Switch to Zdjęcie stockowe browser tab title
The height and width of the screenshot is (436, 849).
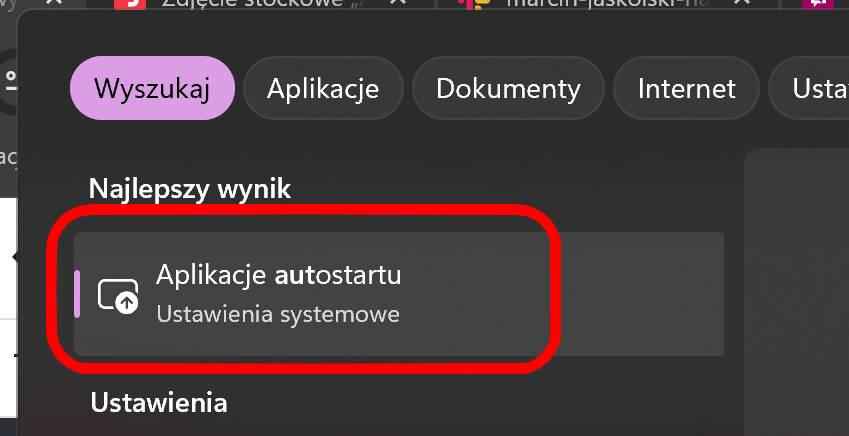(252, 3)
